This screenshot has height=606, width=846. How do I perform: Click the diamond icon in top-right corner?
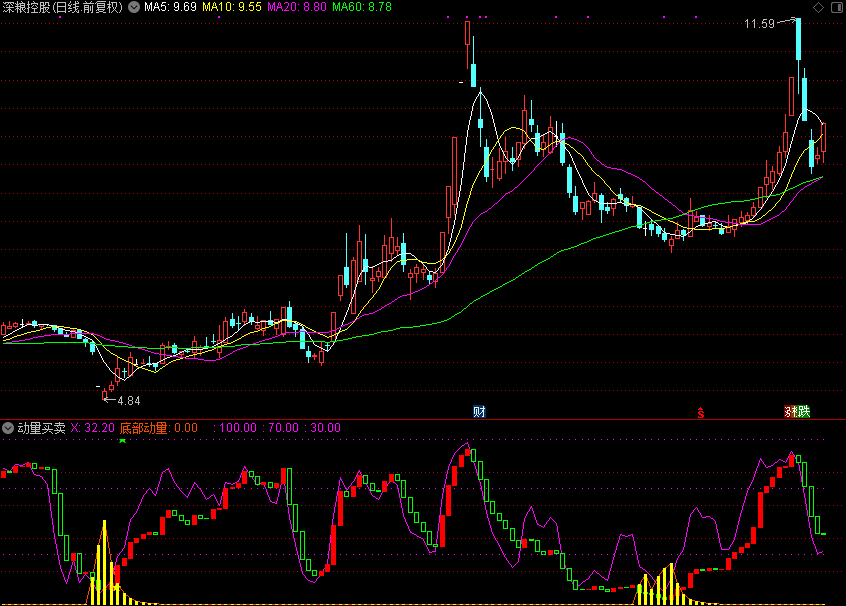(819, 7)
